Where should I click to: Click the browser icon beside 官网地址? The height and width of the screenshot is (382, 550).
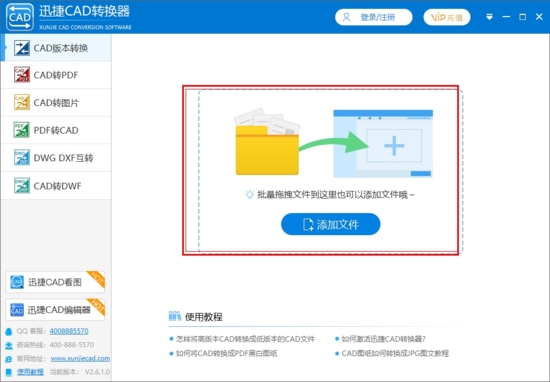8,359
